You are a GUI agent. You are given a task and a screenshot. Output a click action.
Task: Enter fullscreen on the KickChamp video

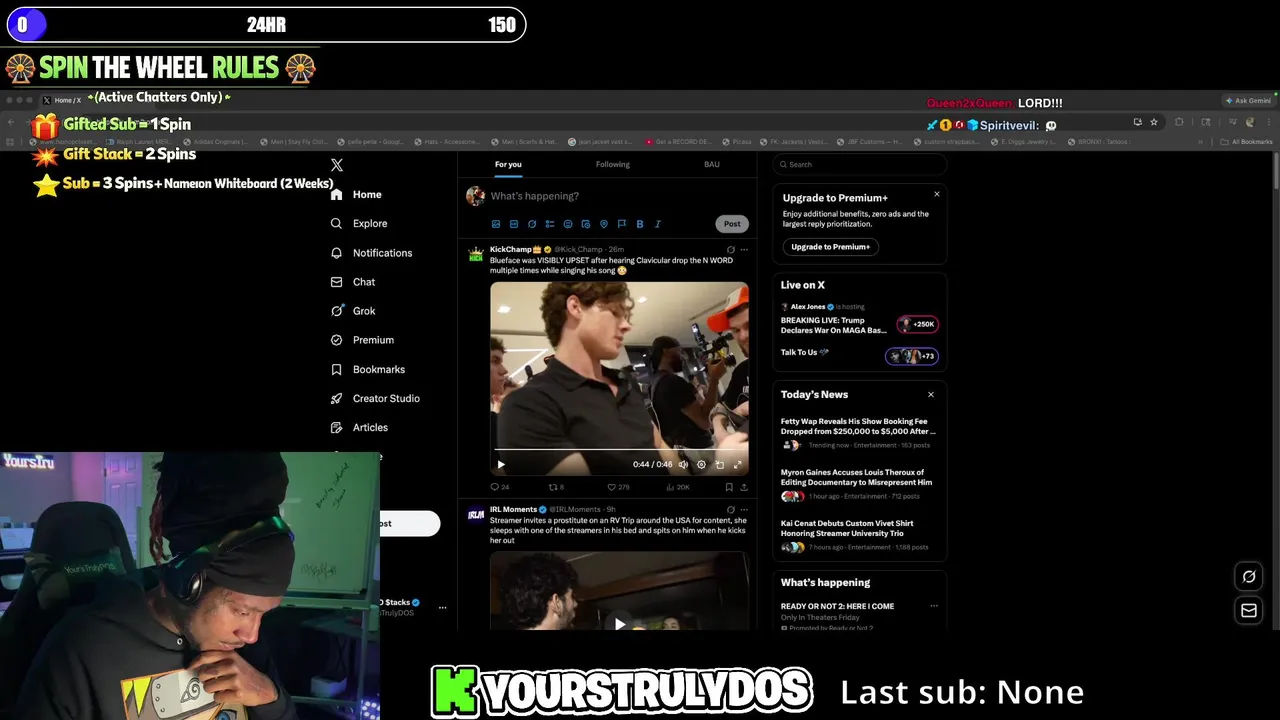pyautogui.click(x=737, y=464)
